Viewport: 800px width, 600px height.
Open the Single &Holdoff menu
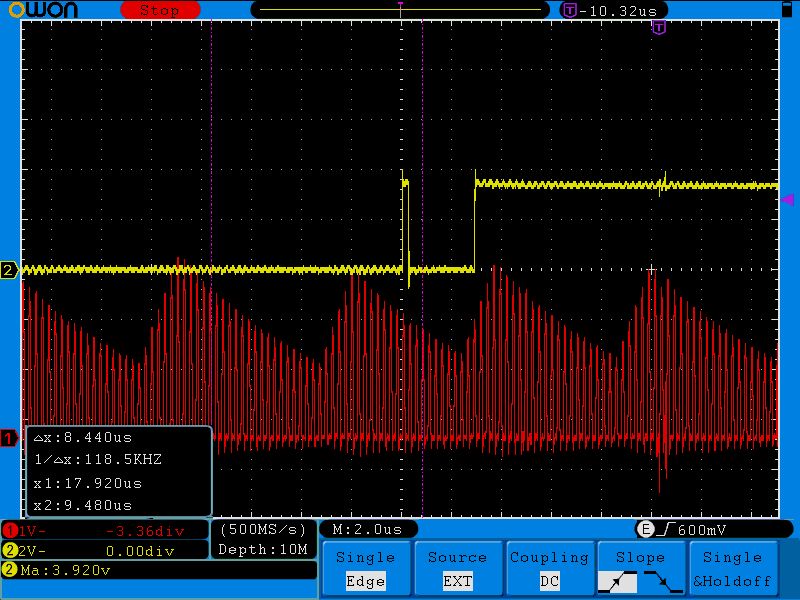coord(733,569)
